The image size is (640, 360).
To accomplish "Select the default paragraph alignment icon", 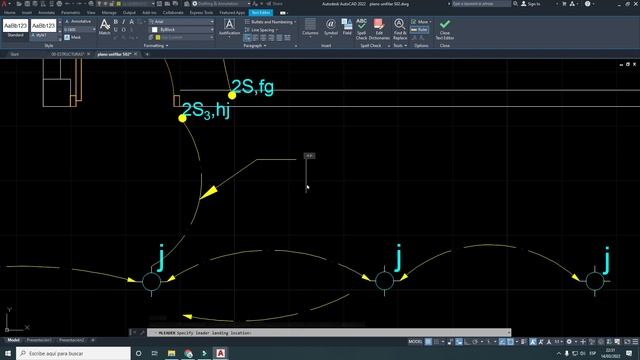I will coord(247,38).
